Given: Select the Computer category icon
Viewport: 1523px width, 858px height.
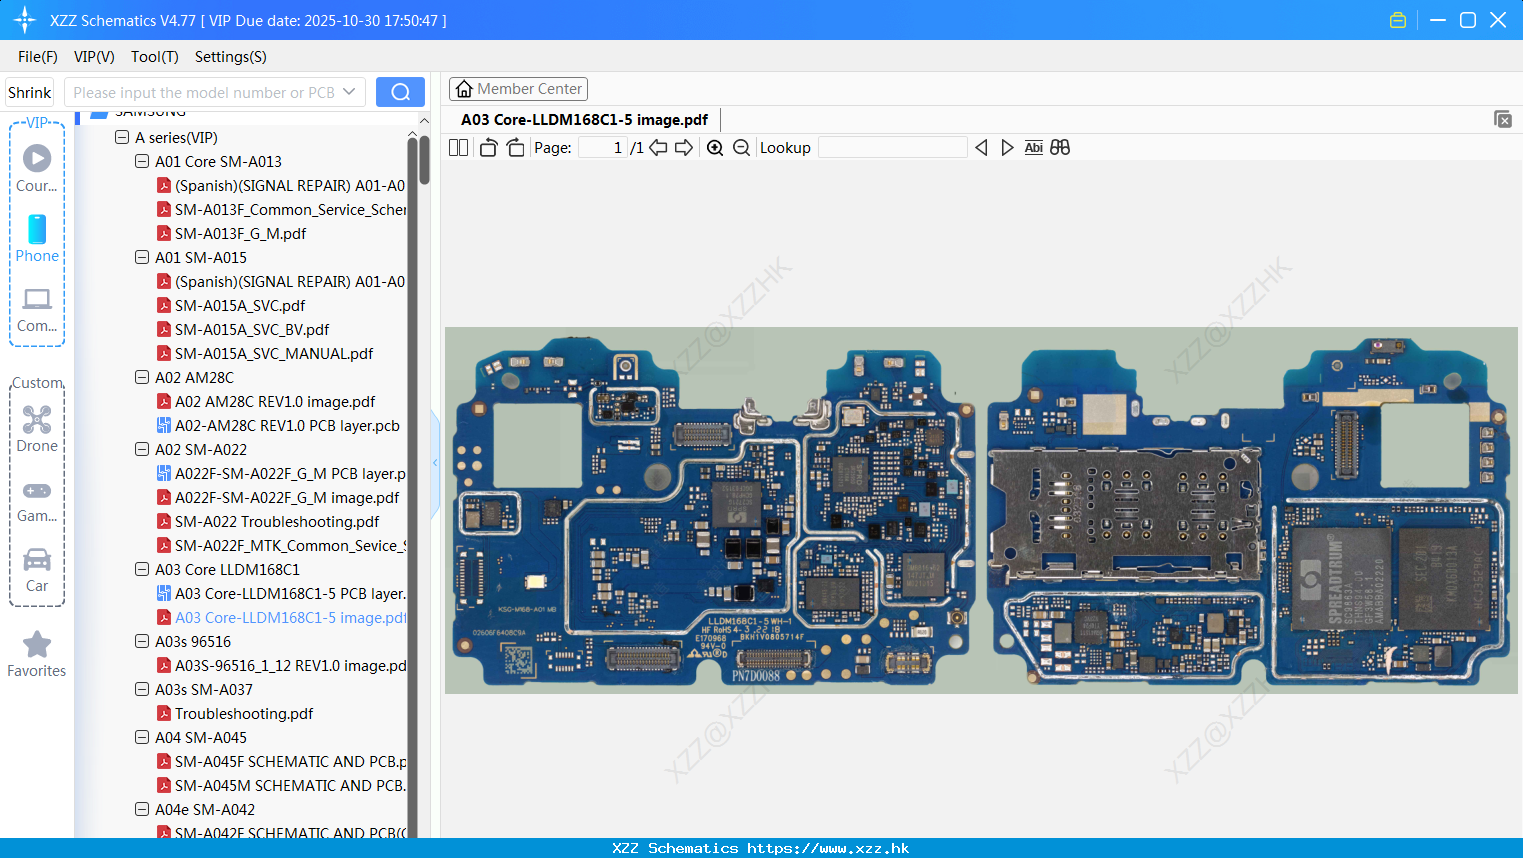Looking at the screenshot, I should coord(37,309).
